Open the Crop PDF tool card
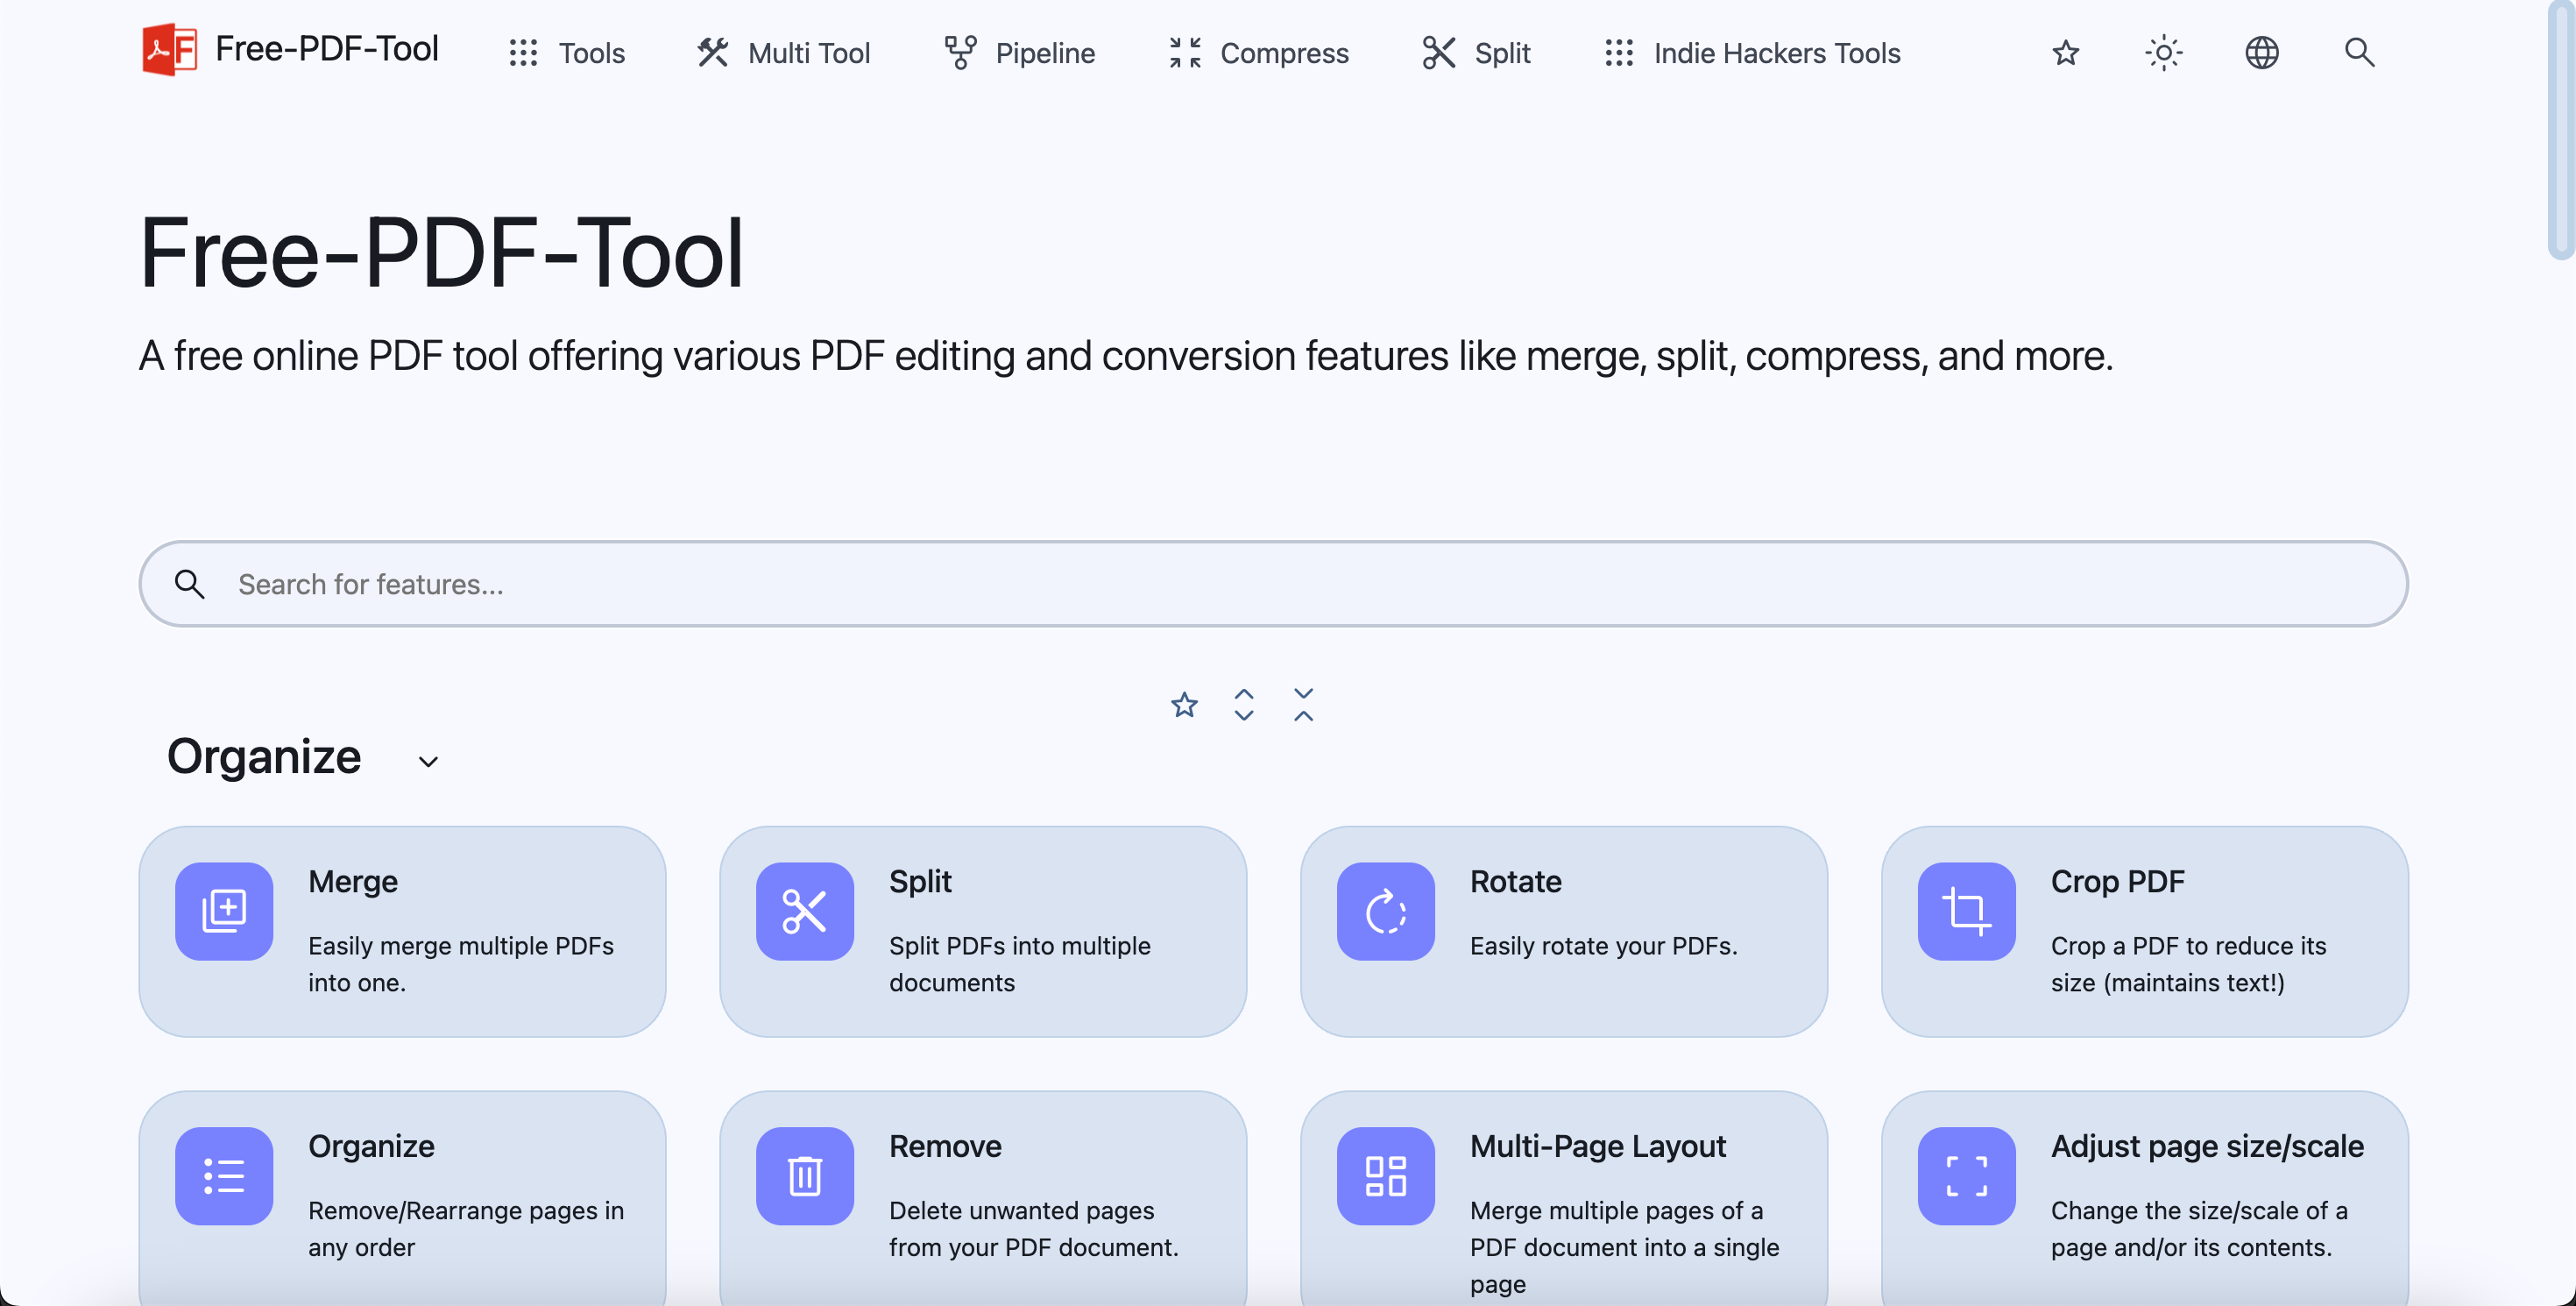This screenshot has width=2576, height=1306. 2145,931
